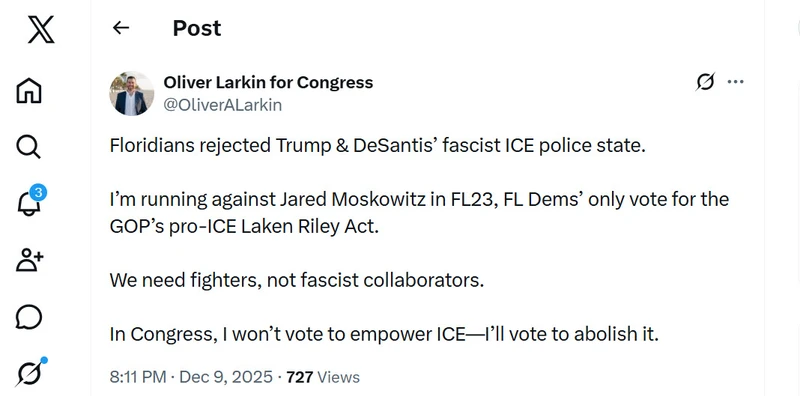Click the sentence about abolishing ICE
Screen dimensions: 800x396
tap(384, 334)
